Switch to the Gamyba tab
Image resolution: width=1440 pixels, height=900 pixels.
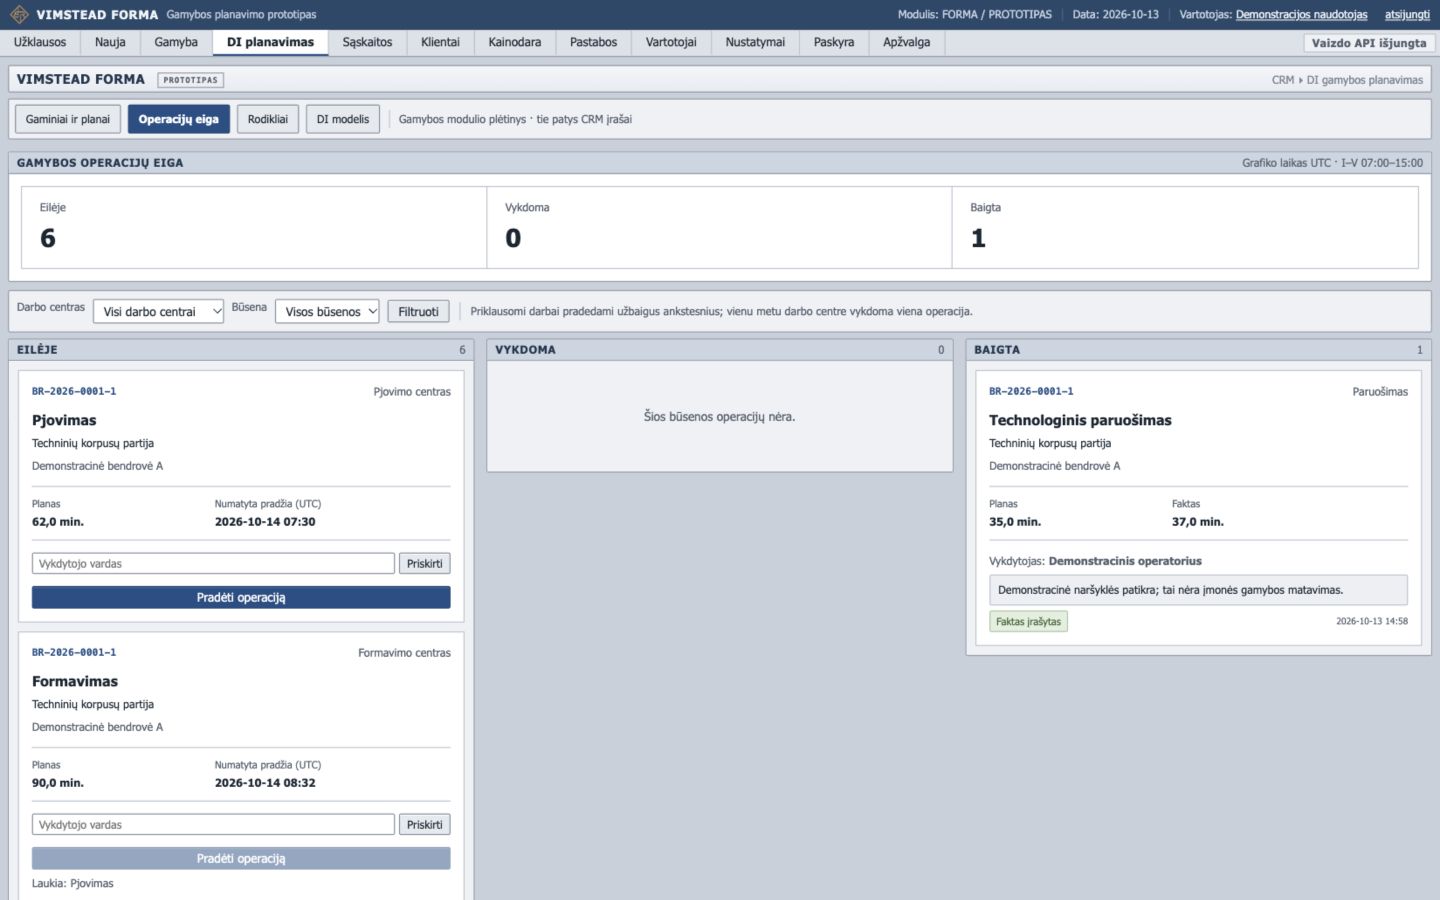coord(176,42)
